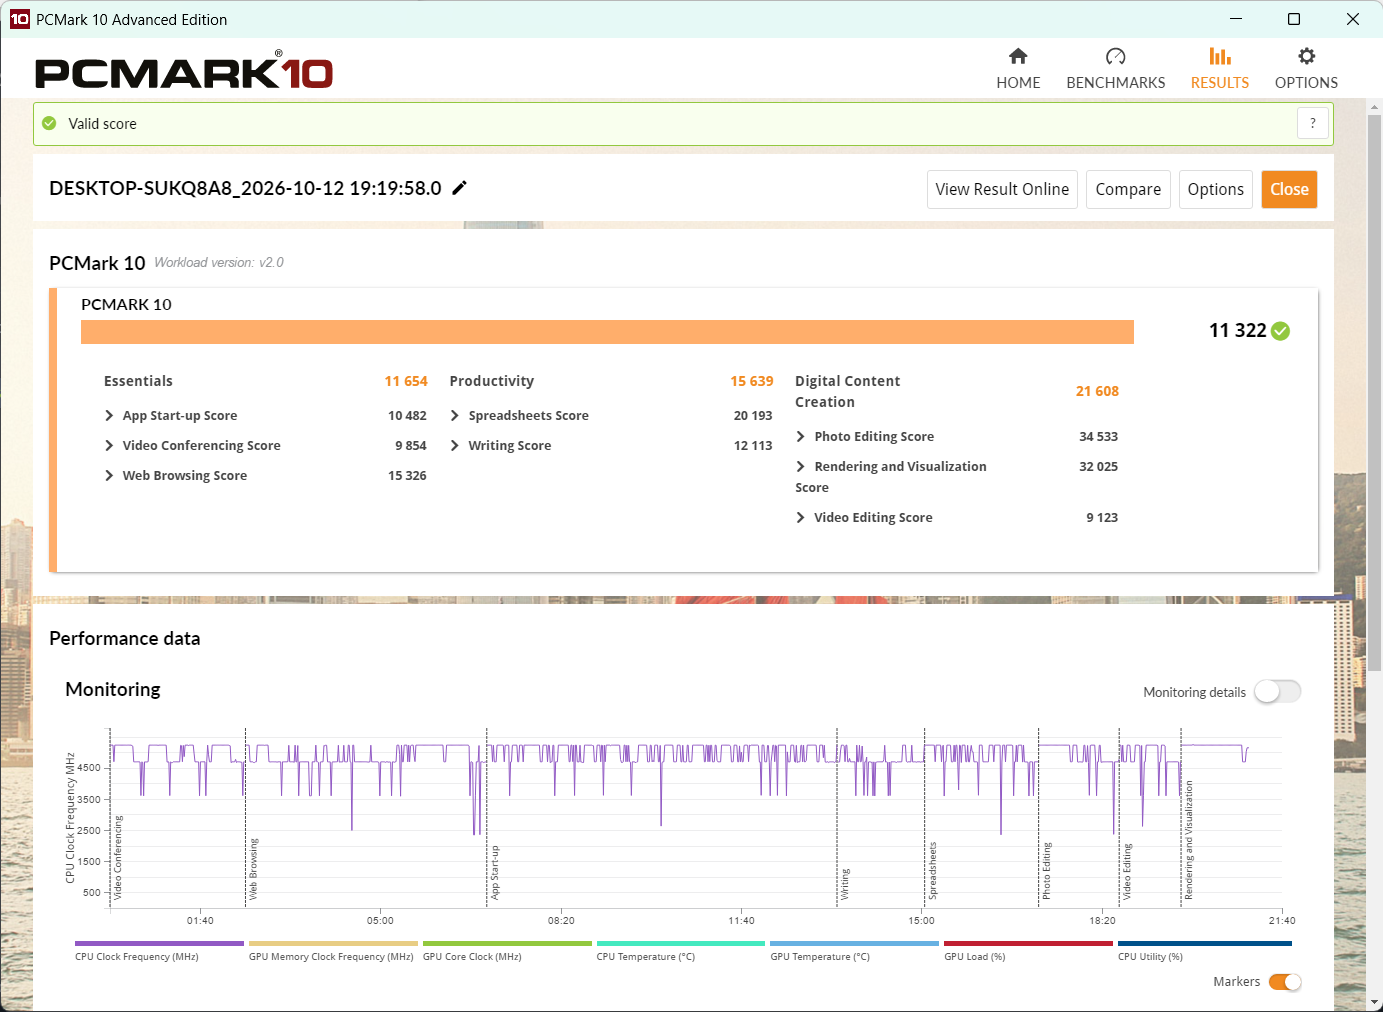The image size is (1383, 1012).
Task: Click the valid score help question mark
Action: (x=1313, y=123)
